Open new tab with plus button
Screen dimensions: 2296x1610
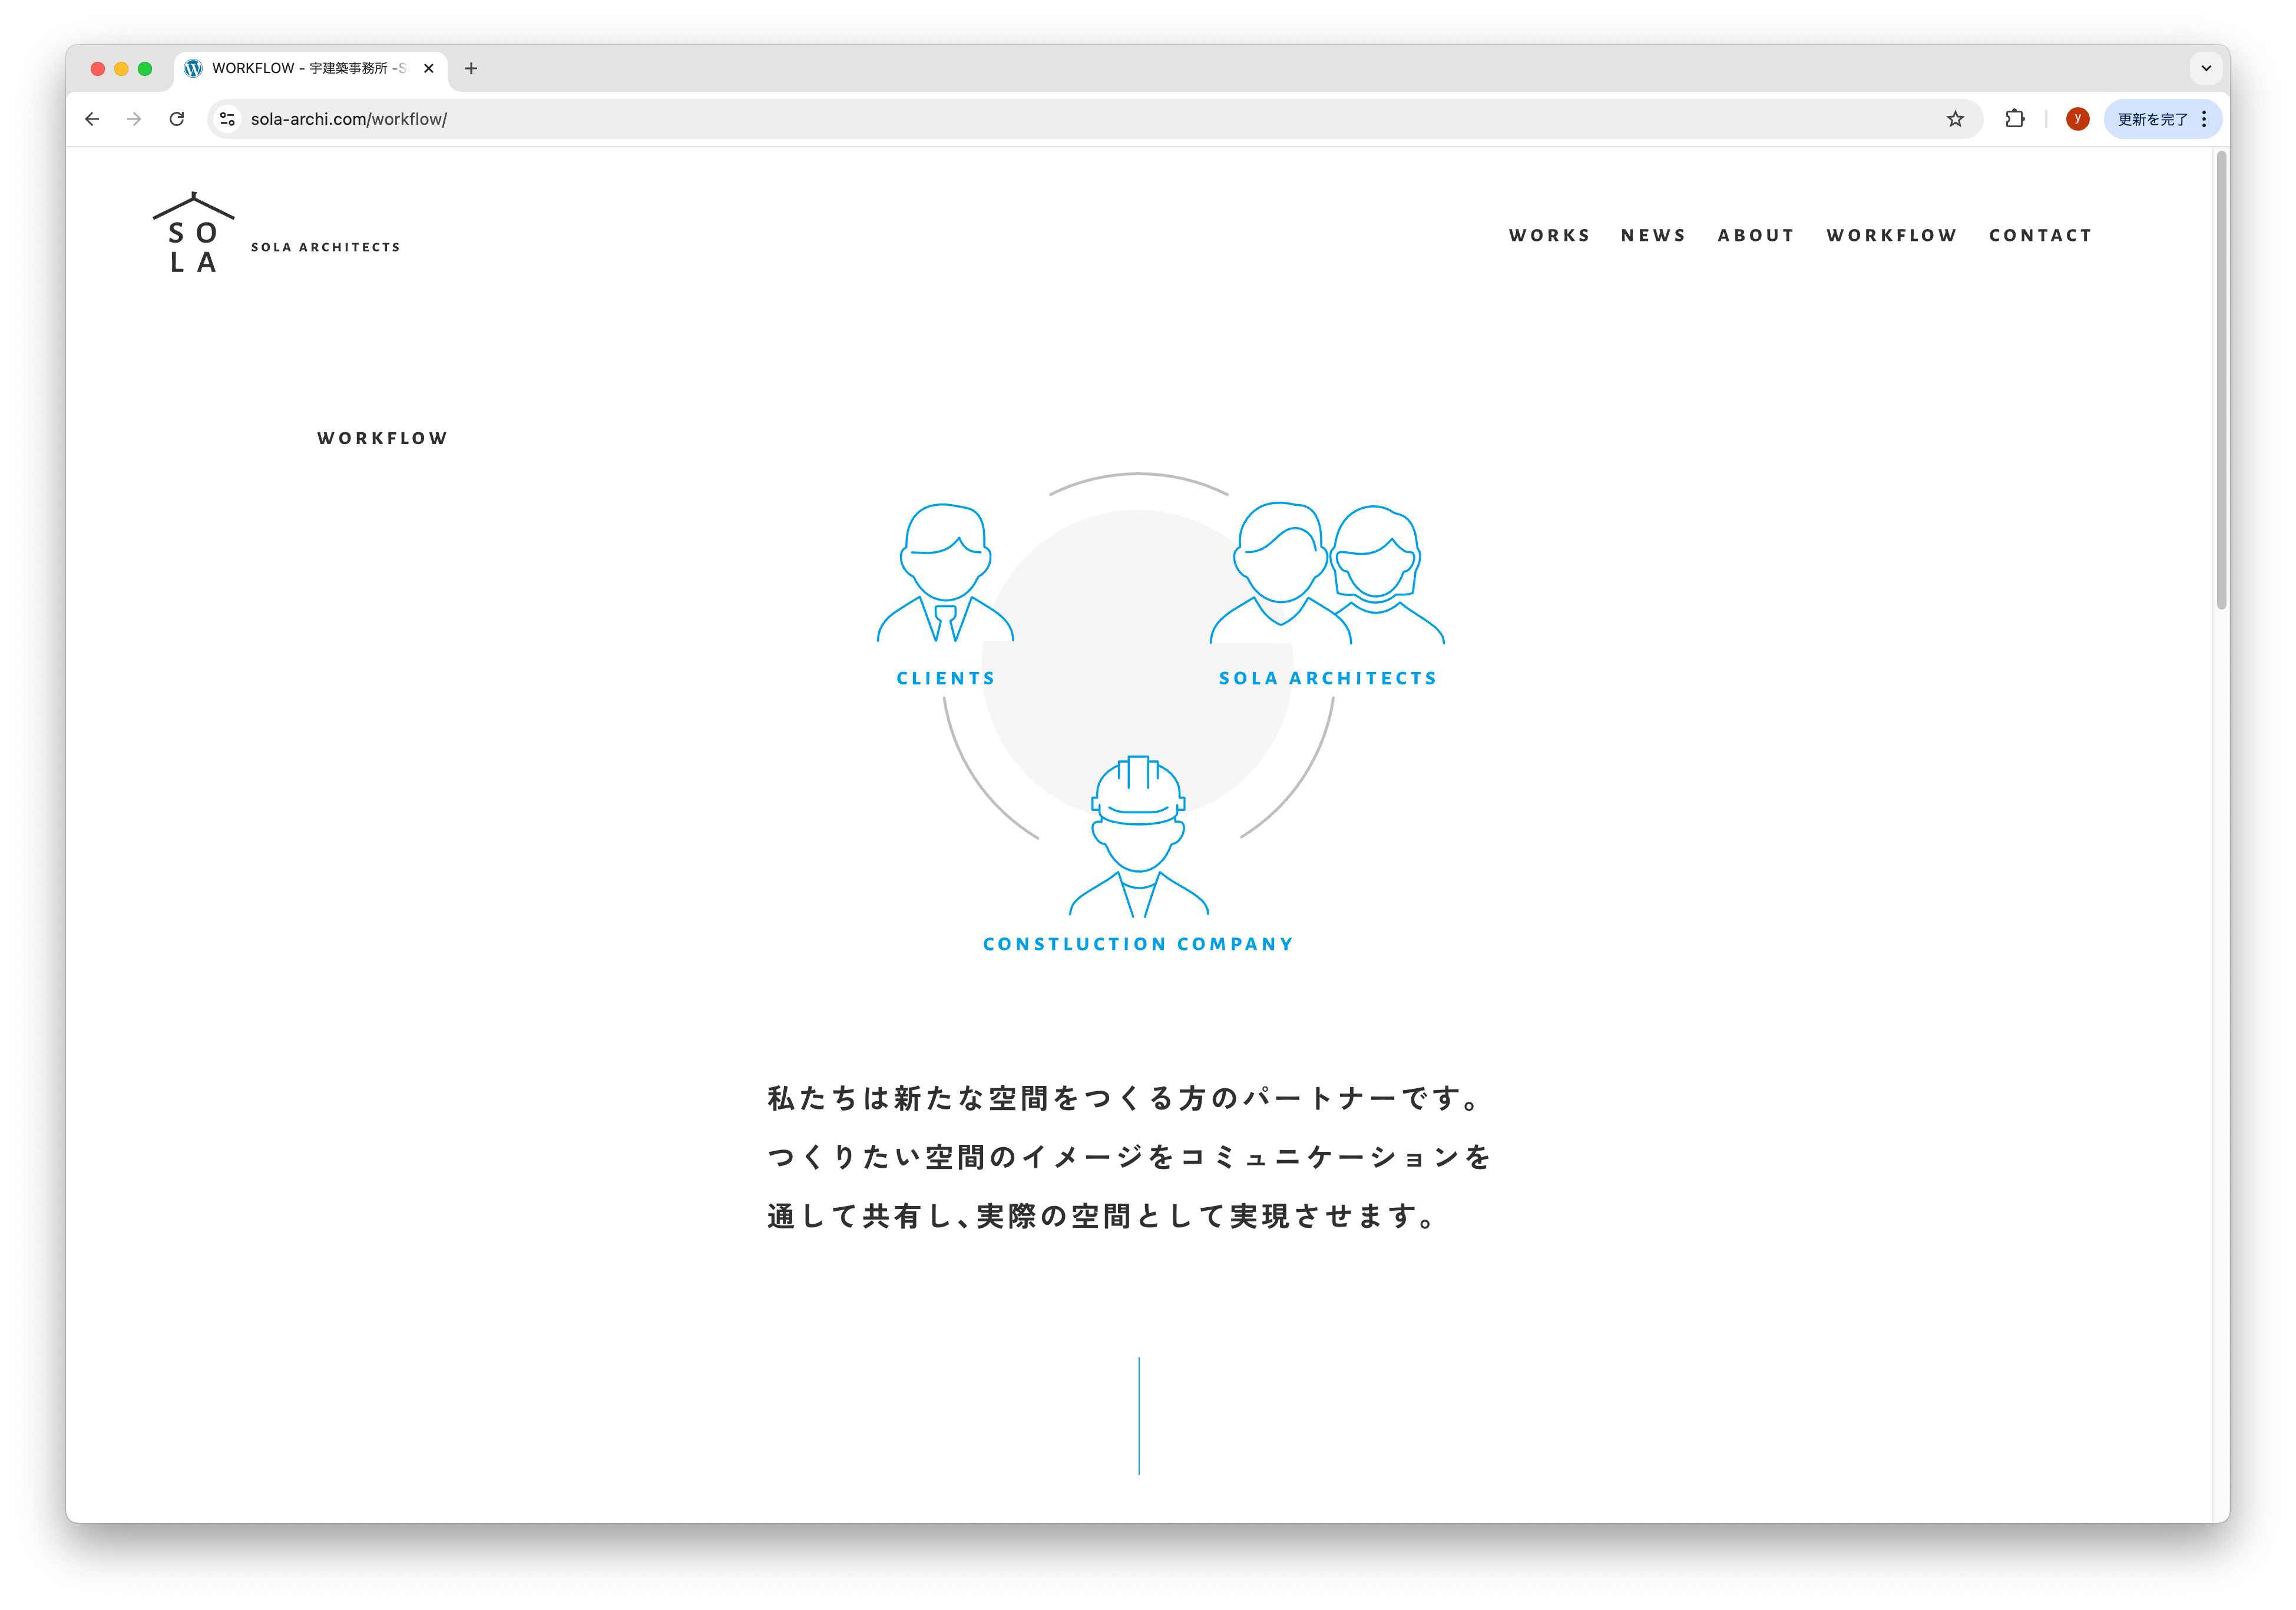tap(471, 68)
